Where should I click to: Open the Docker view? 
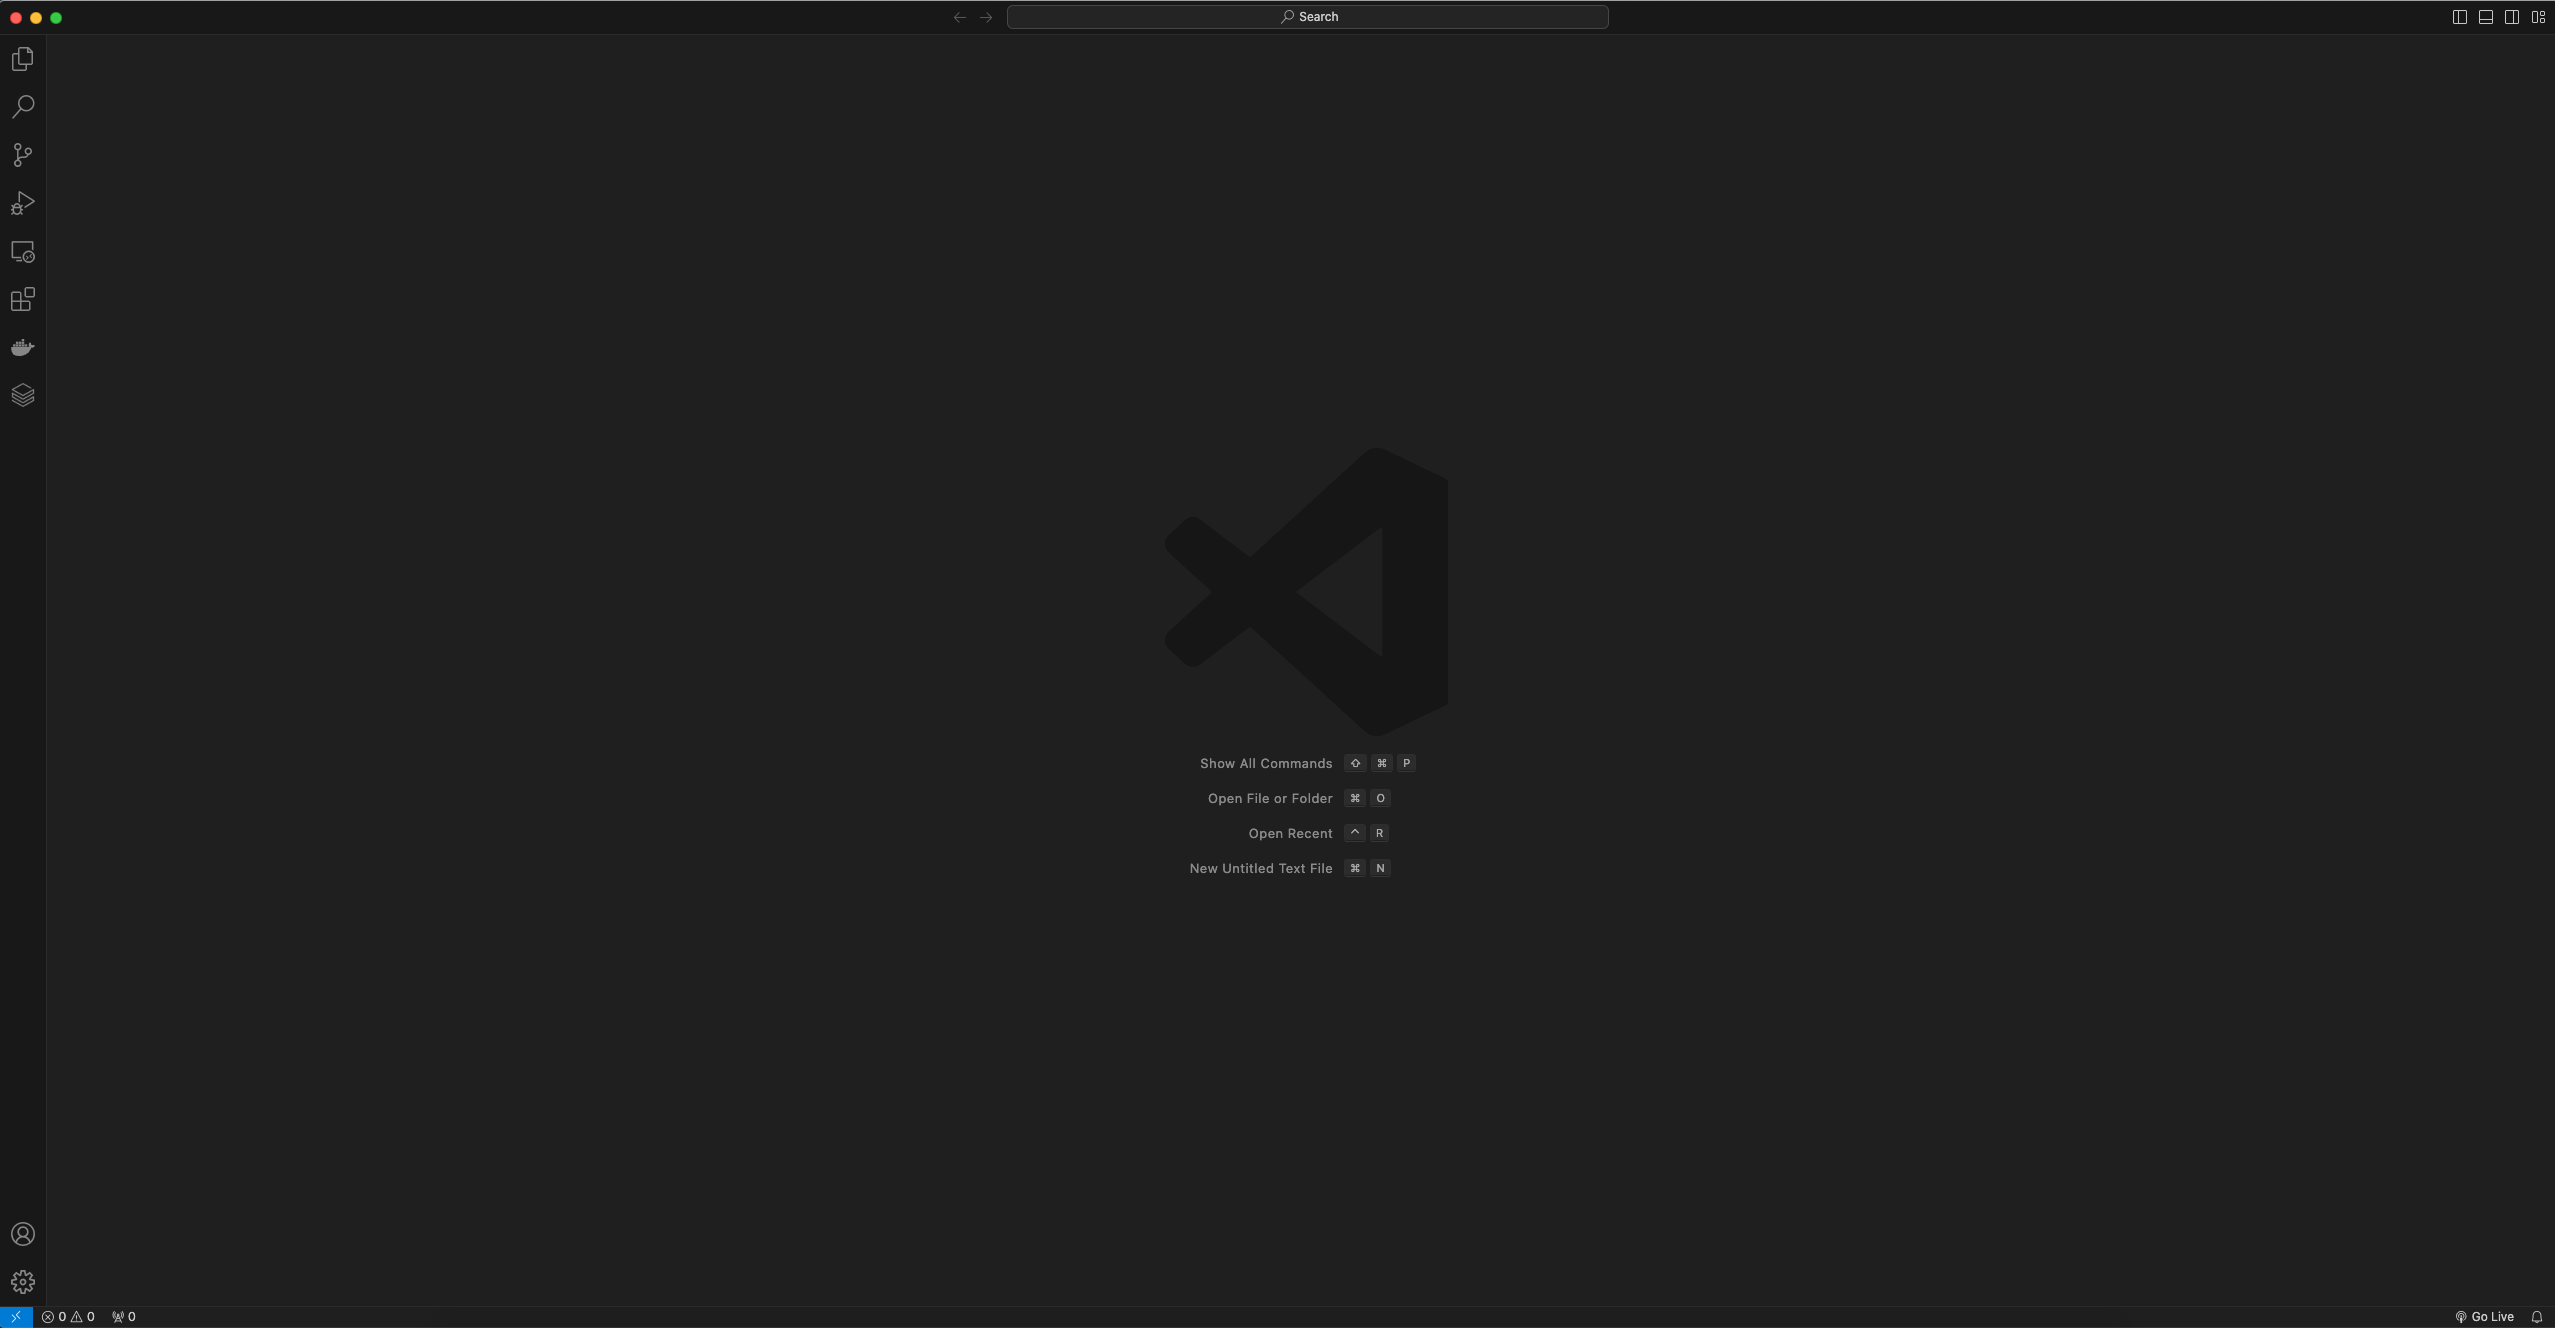[x=23, y=347]
